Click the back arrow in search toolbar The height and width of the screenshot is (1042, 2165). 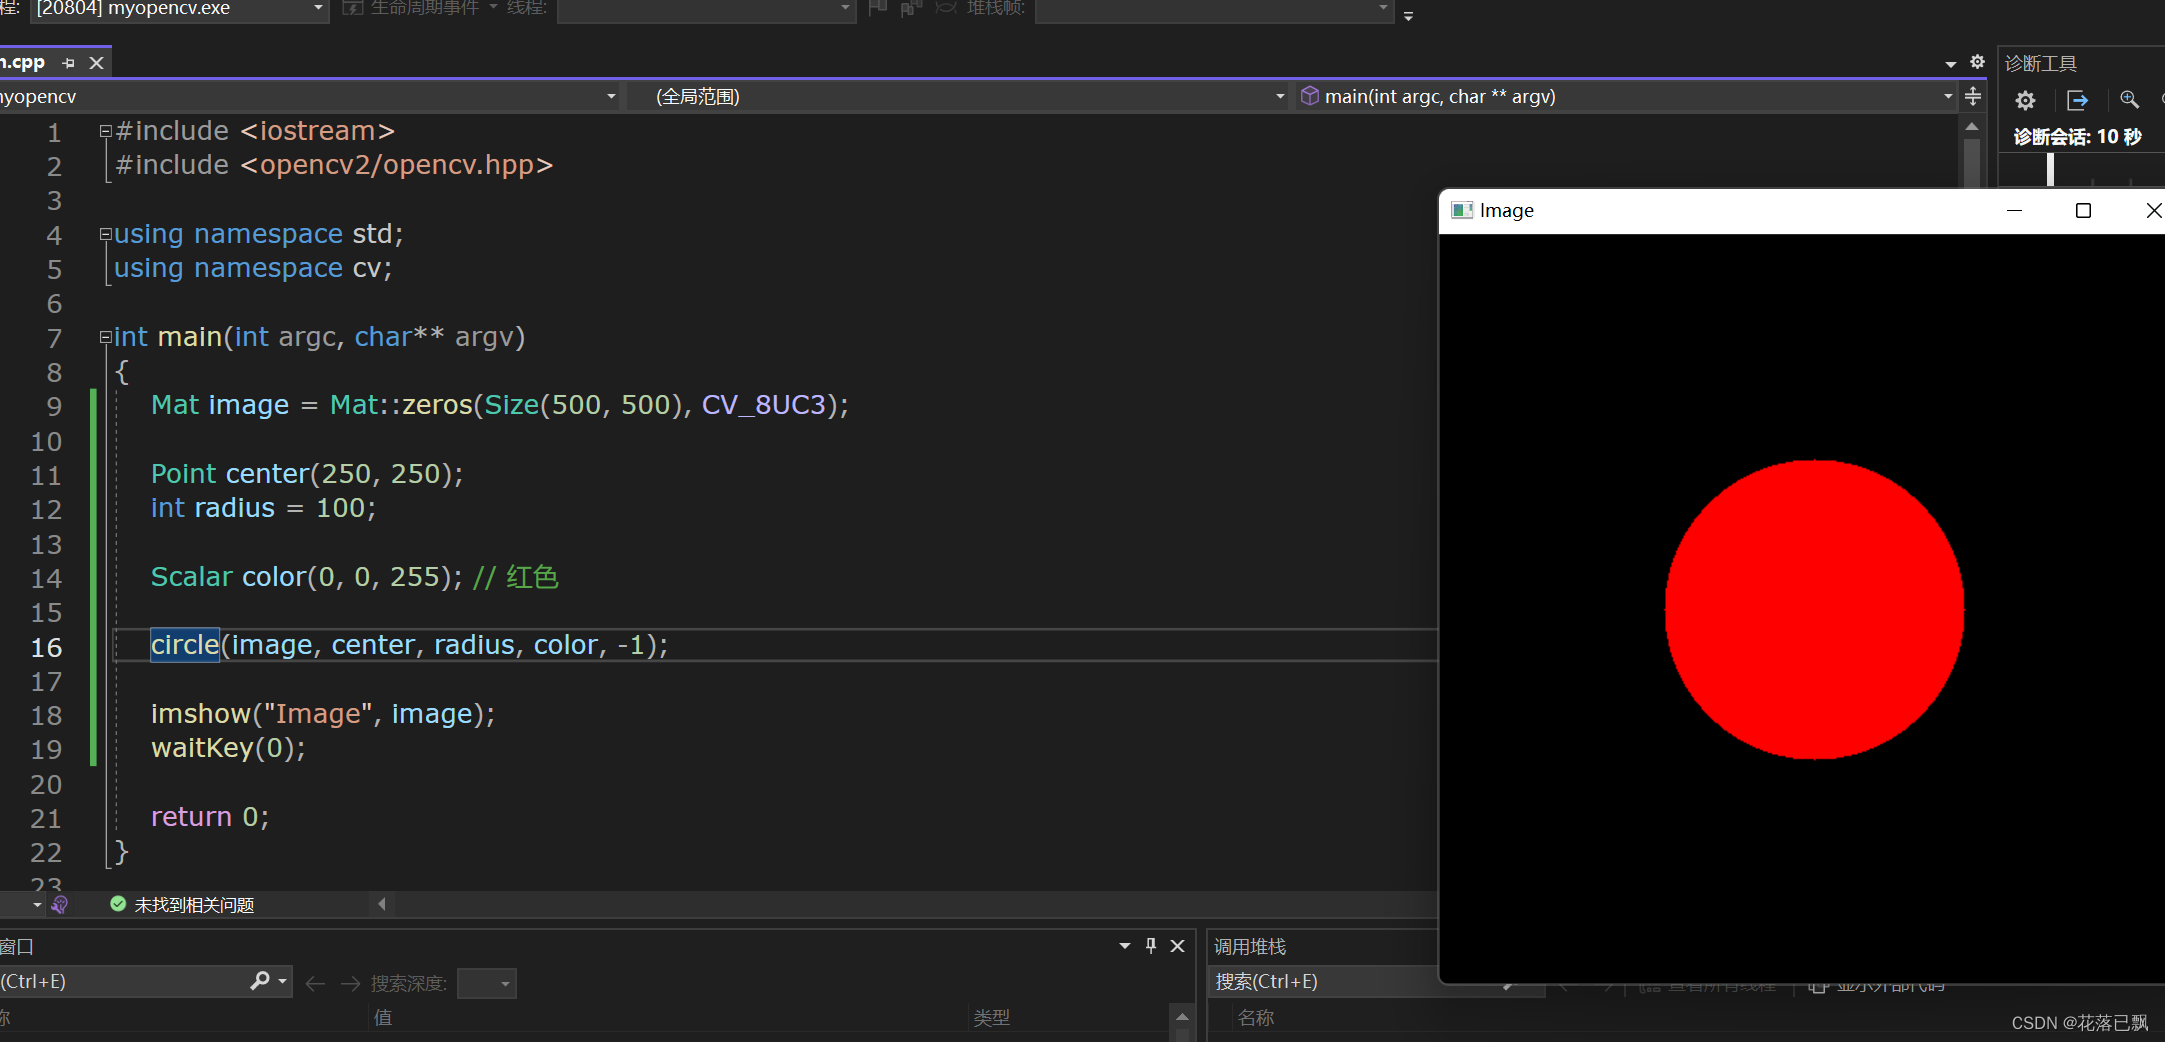(x=315, y=984)
